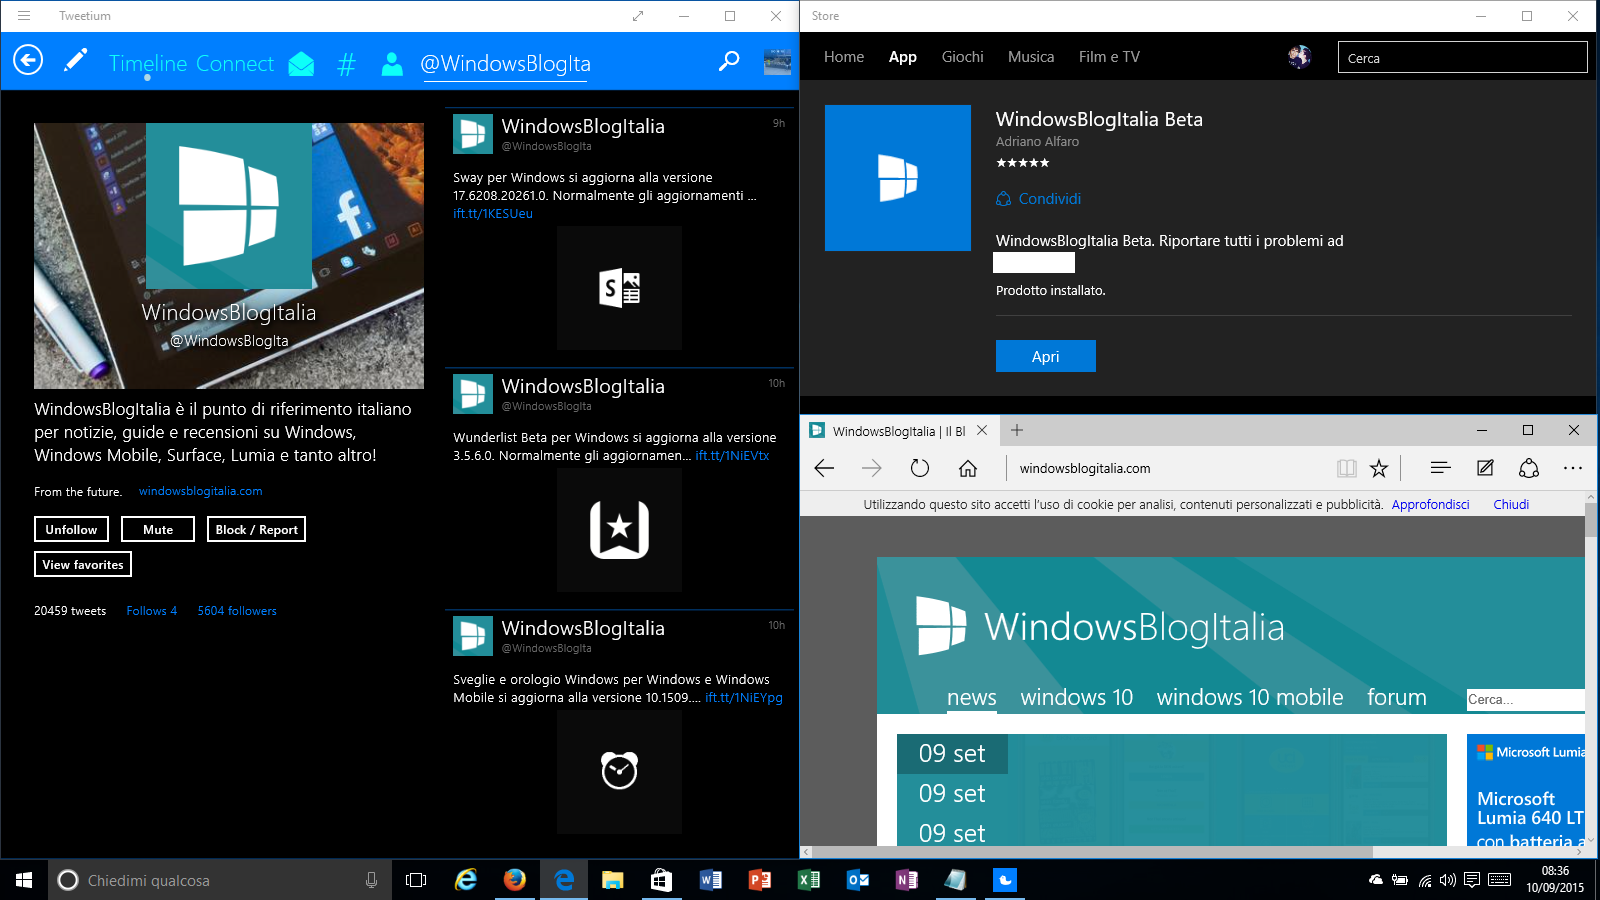This screenshot has height=900, width=1600.
Task: Toggle Tweetium fullscreen expand arrows
Action: tap(638, 16)
